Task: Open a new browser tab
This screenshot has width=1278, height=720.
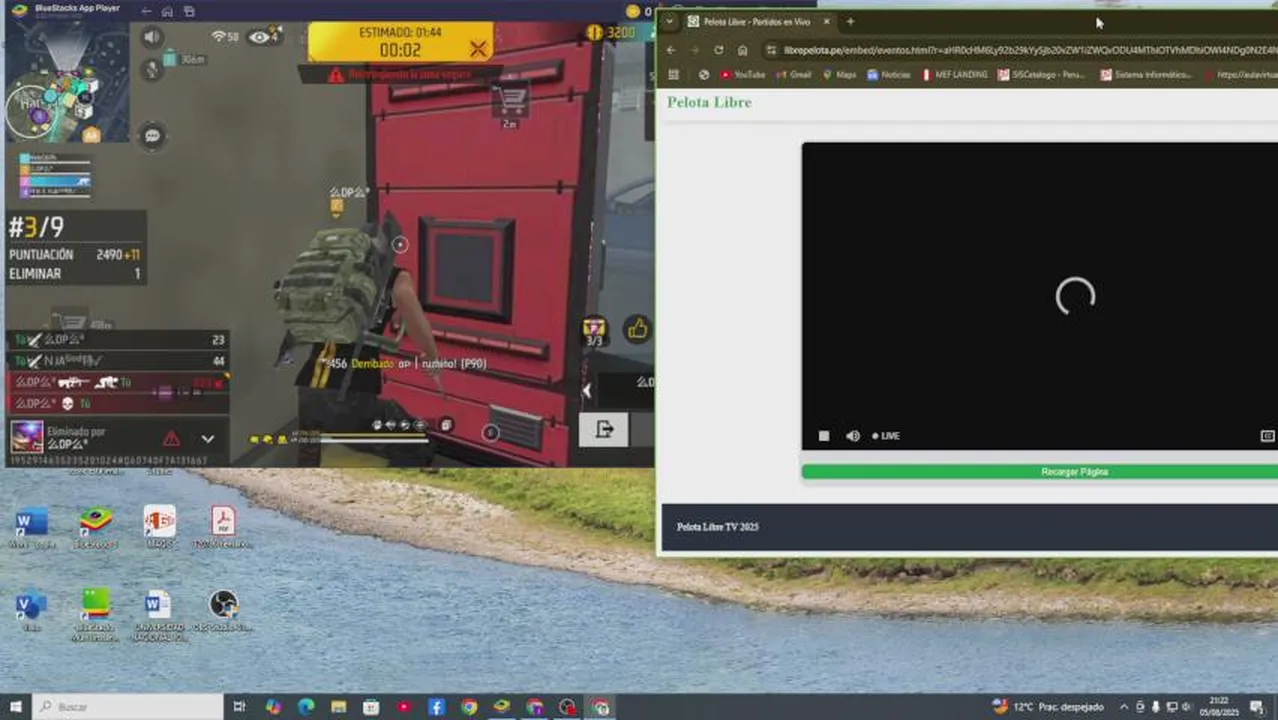Action: (850, 21)
